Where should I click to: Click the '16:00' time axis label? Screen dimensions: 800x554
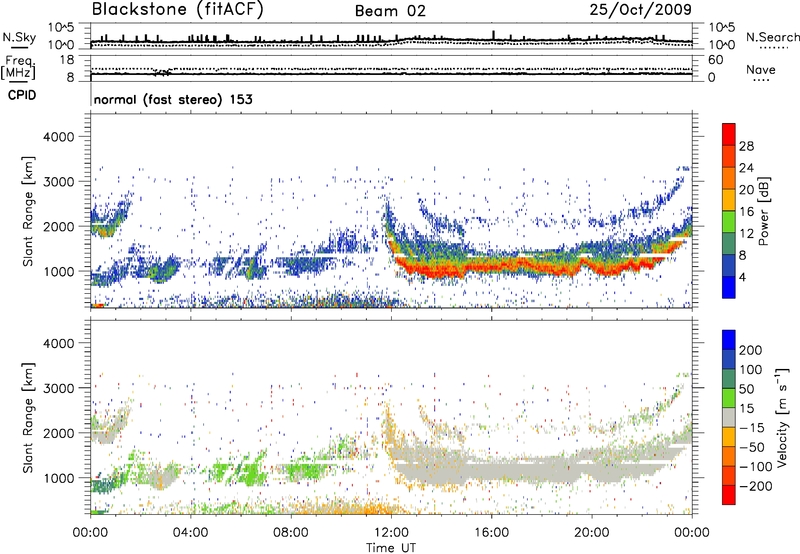tap(491, 533)
